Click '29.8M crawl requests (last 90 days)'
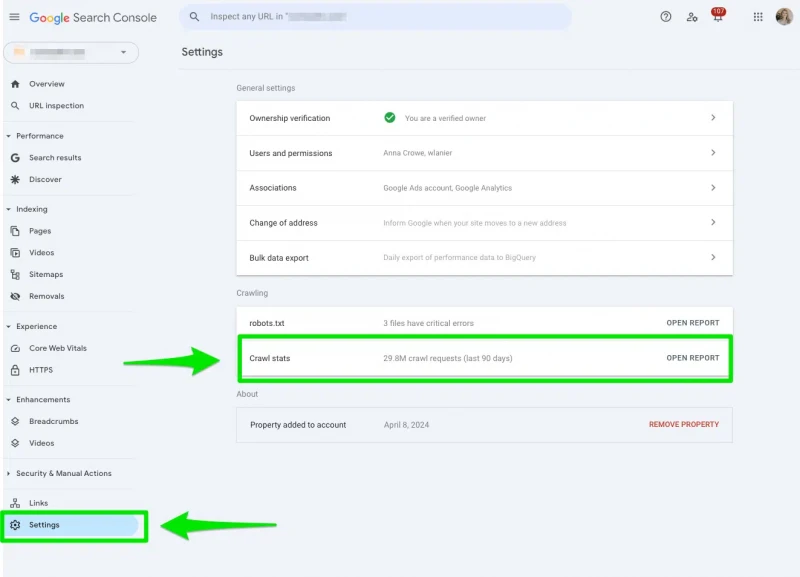 pos(447,359)
